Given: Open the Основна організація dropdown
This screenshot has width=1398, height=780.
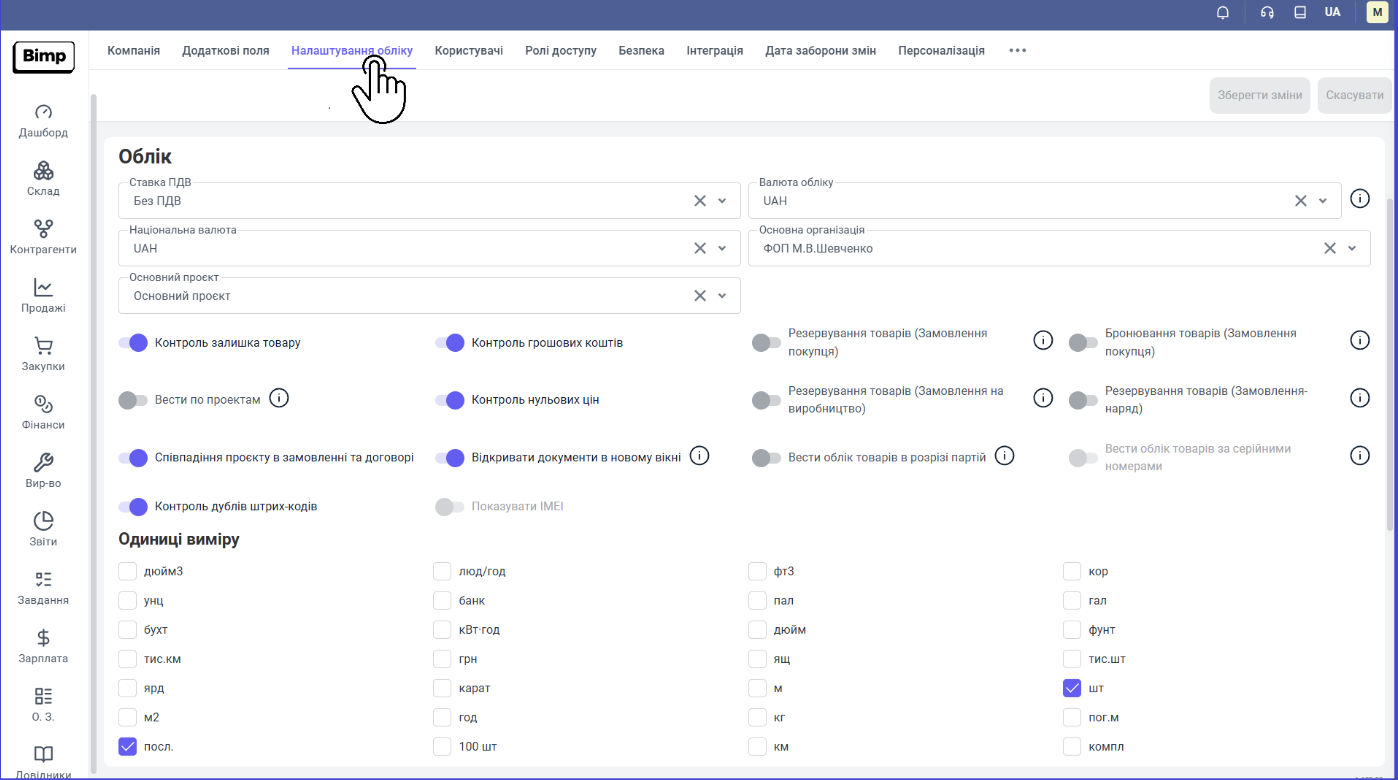Looking at the screenshot, I should pos(1352,249).
